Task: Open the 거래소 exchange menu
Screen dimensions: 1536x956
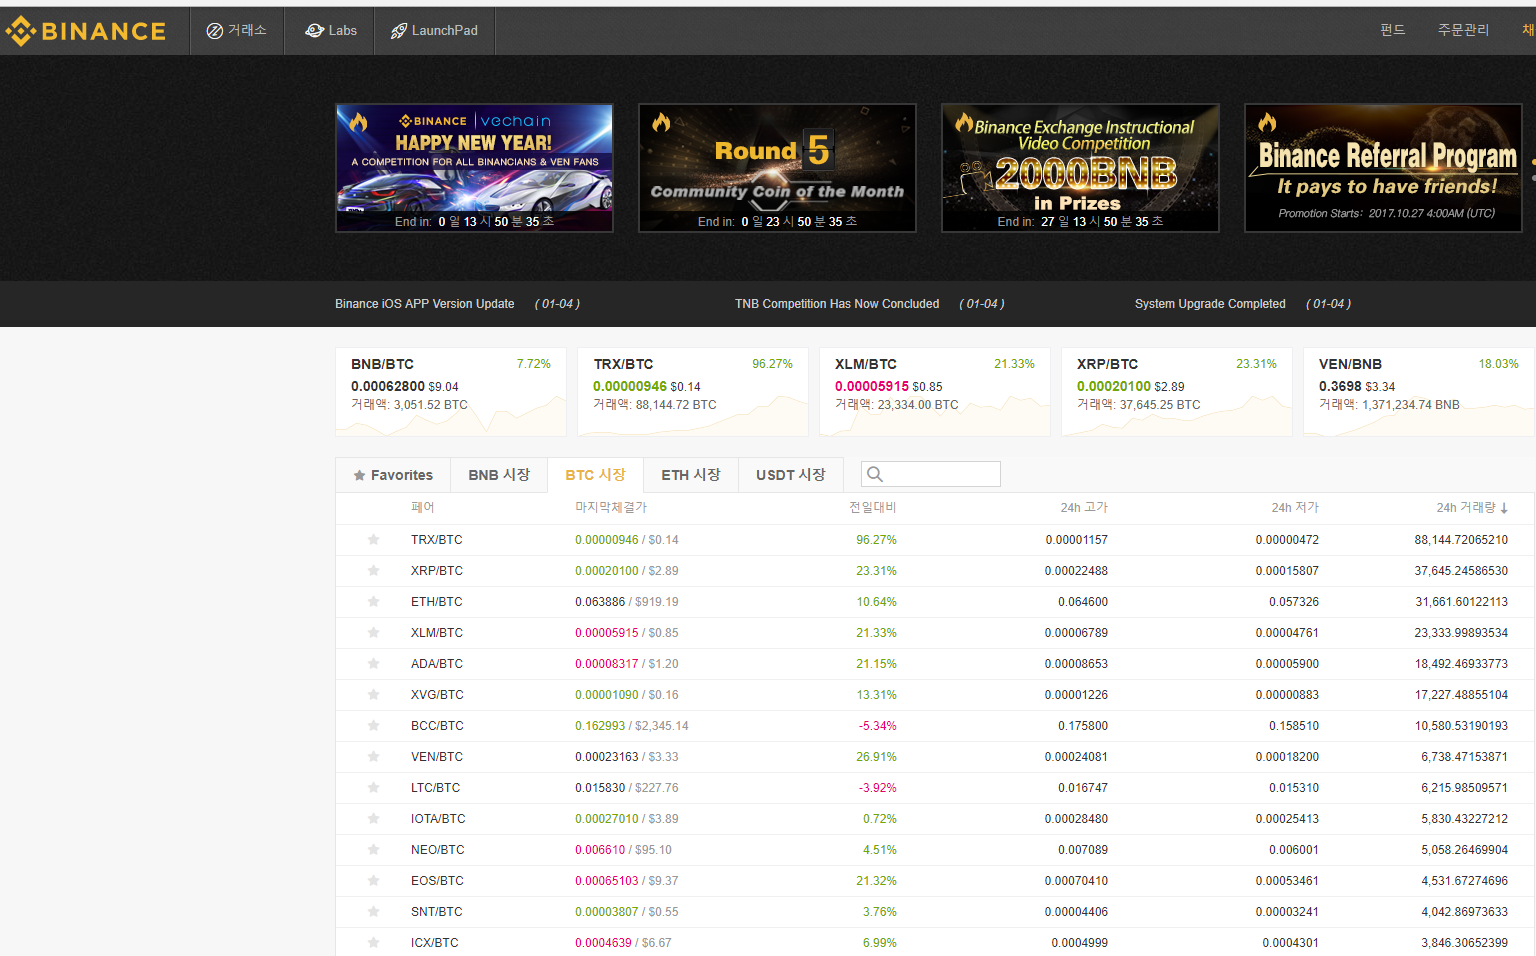Action: point(237,31)
